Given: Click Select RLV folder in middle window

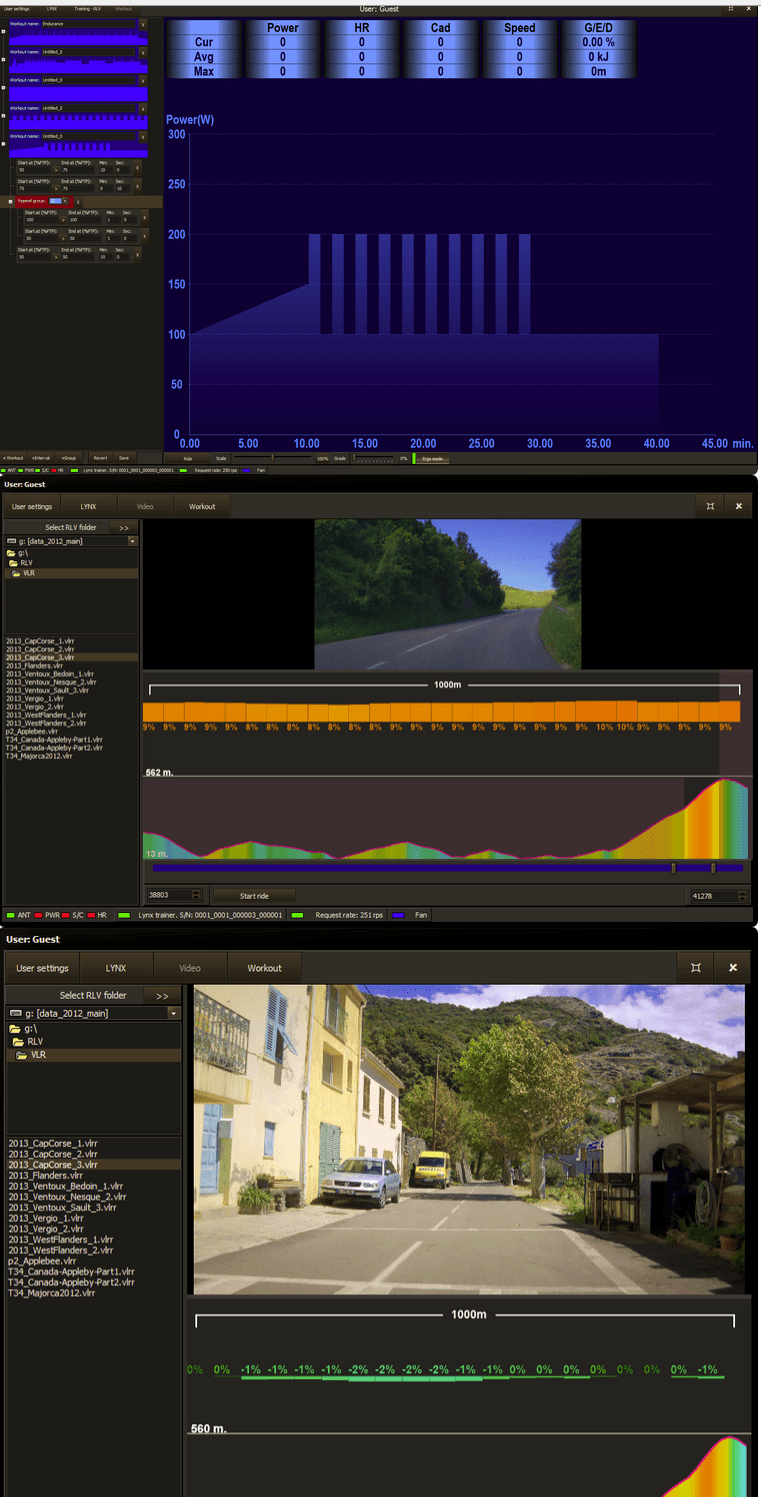Looking at the screenshot, I should (x=71, y=527).
